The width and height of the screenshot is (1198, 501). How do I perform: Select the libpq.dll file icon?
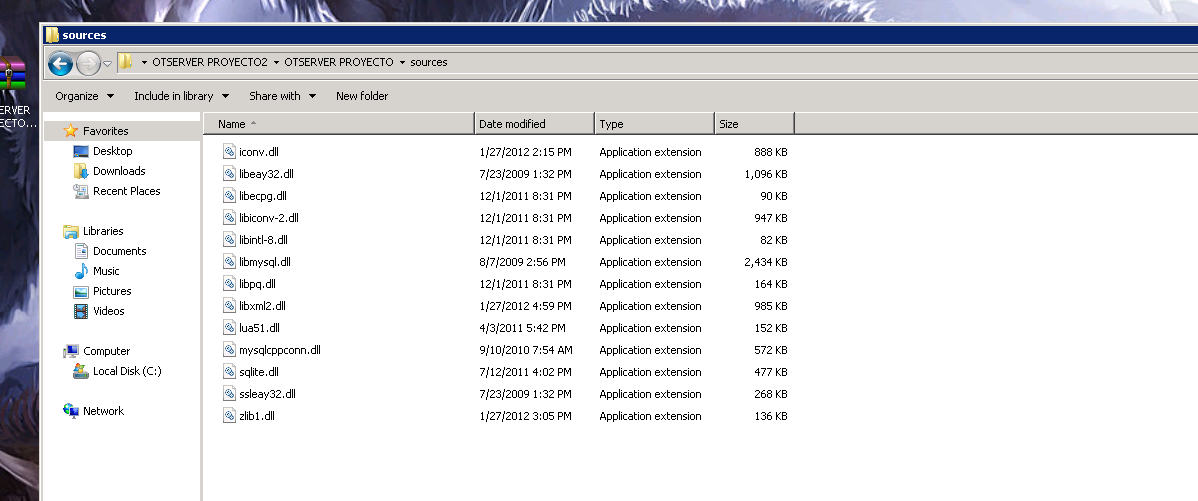(x=229, y=283)
